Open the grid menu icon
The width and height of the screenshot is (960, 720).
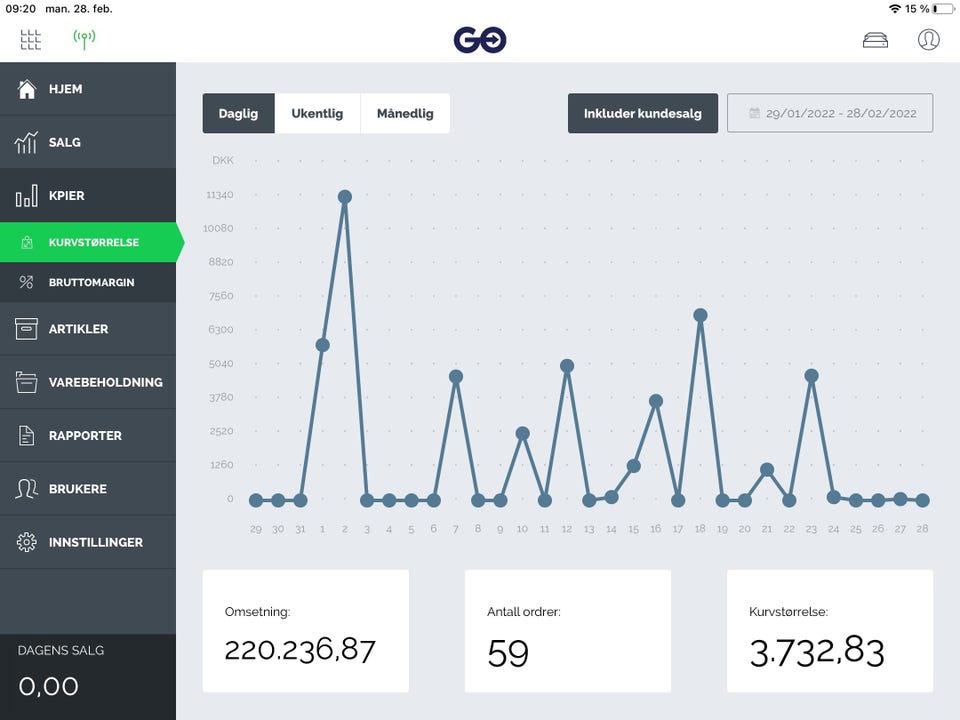click(x=31, y=40)
